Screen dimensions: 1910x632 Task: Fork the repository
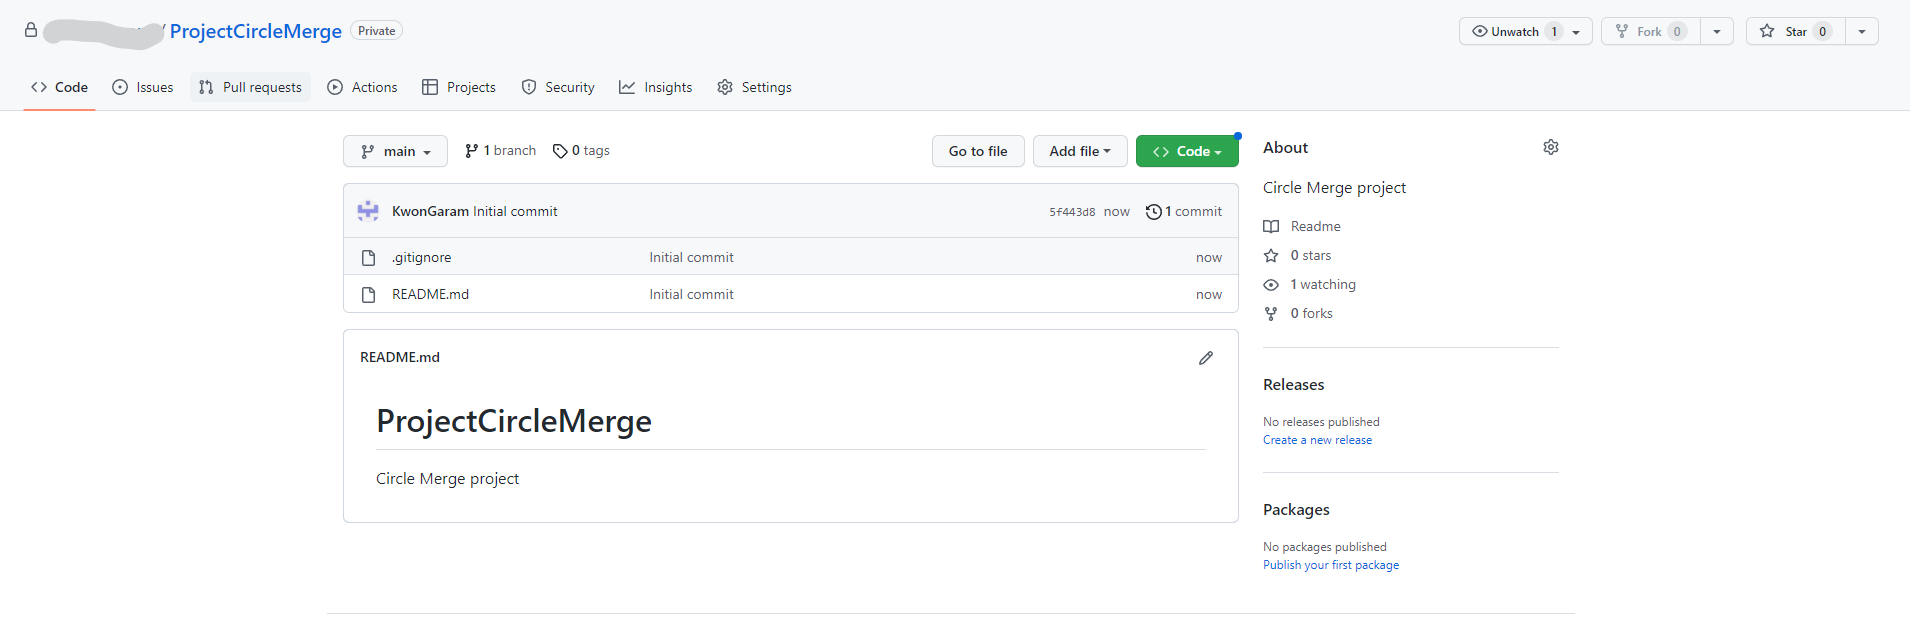1651,31
